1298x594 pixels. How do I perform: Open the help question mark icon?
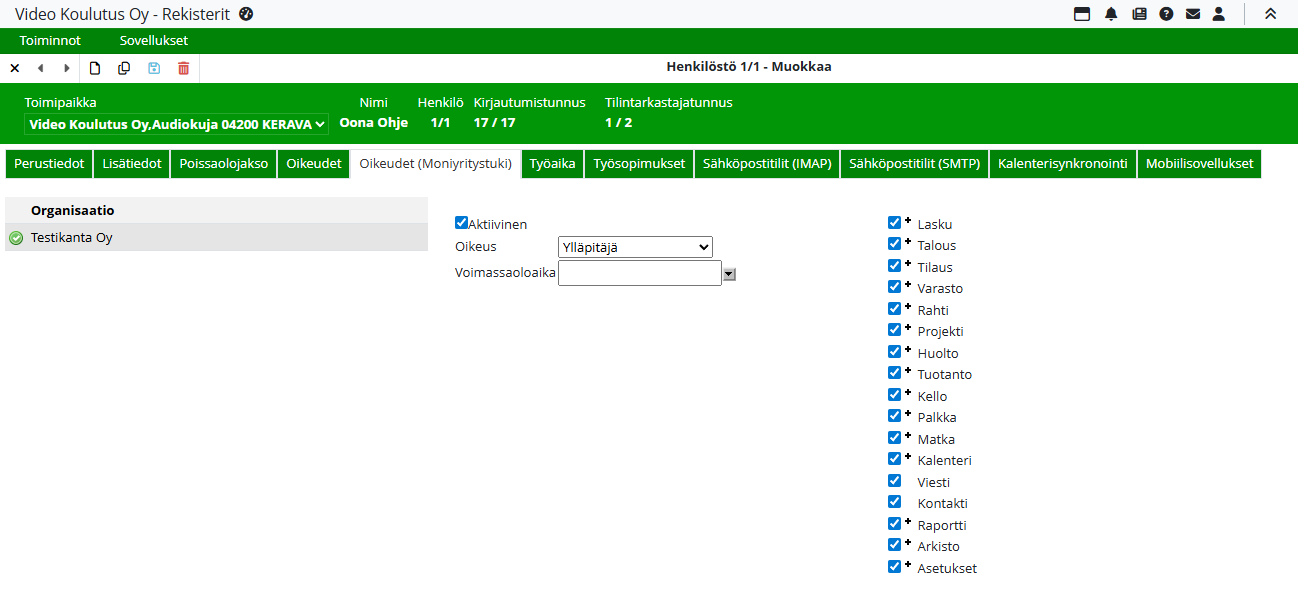click(x=1166, y=14)
